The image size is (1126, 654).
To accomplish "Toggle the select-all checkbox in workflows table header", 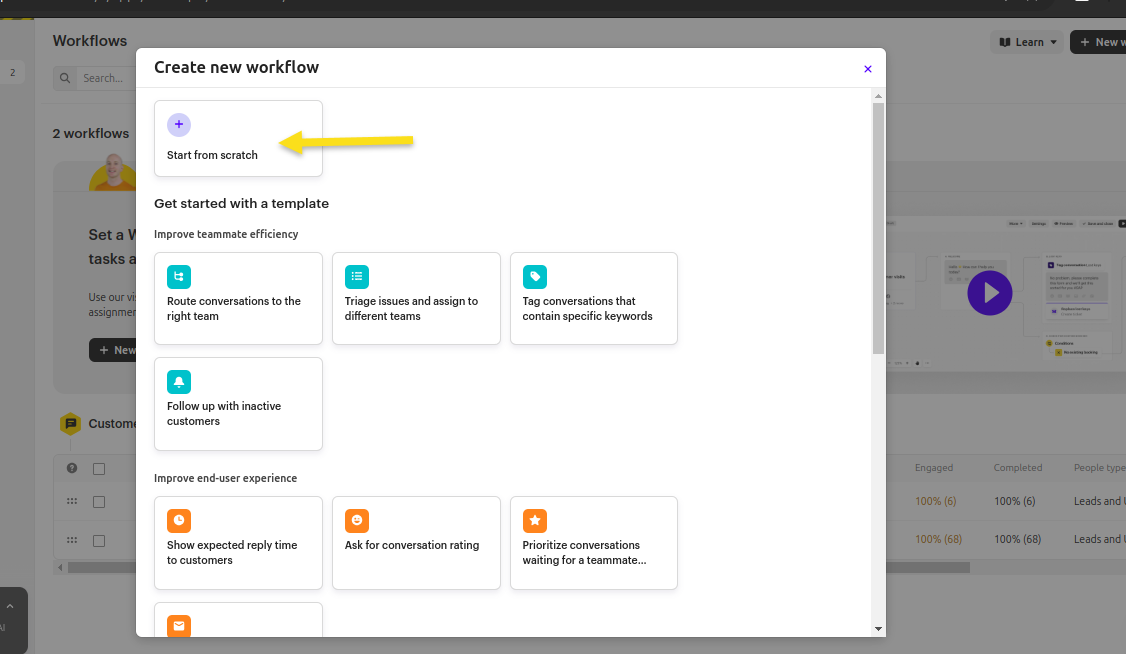I will coord(99,469).
